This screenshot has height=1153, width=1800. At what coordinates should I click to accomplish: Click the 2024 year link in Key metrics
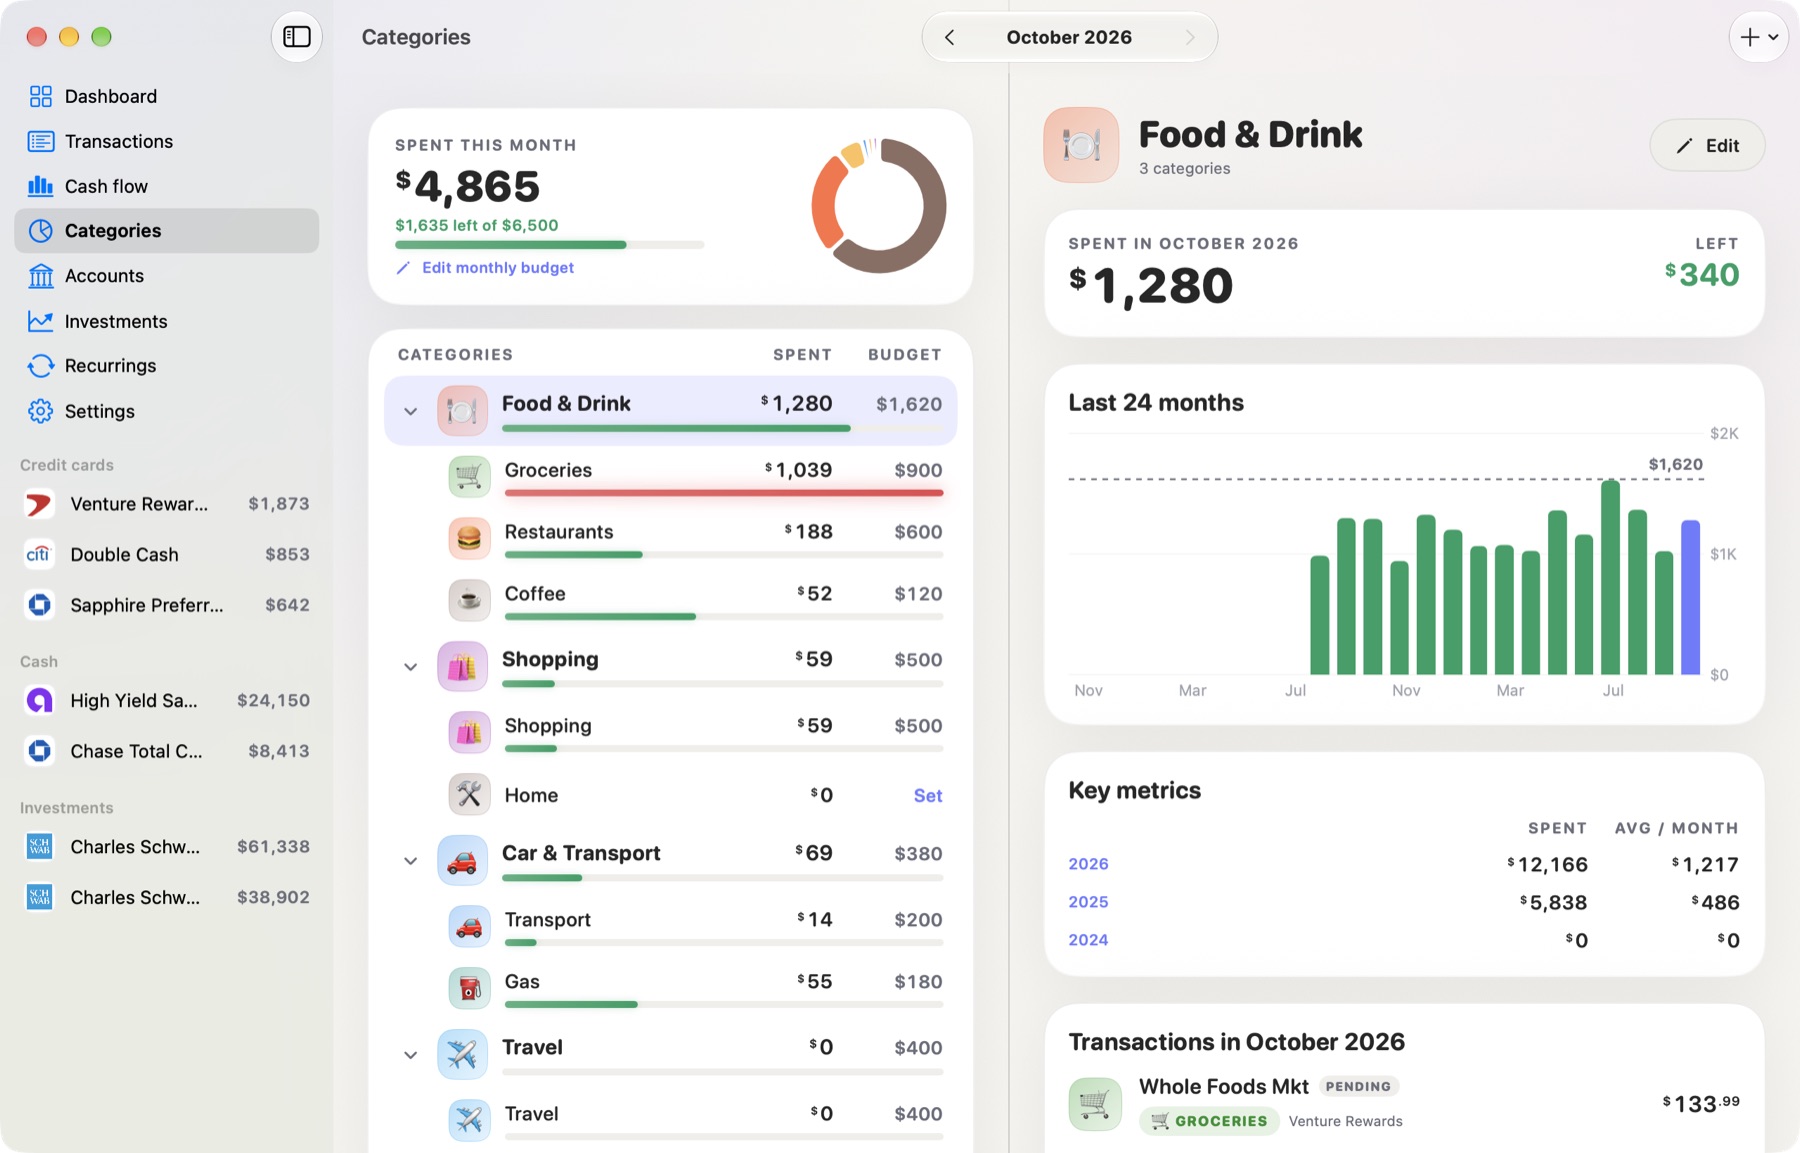coord(1088,940)
